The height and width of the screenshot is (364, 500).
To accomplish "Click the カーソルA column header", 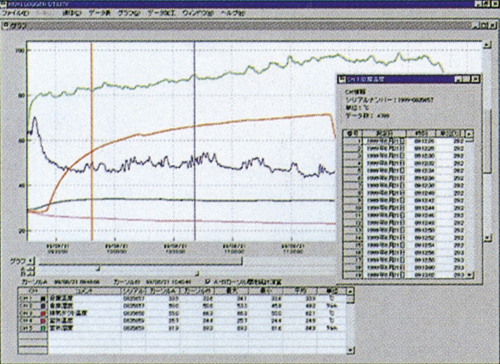I will (163, 291).
